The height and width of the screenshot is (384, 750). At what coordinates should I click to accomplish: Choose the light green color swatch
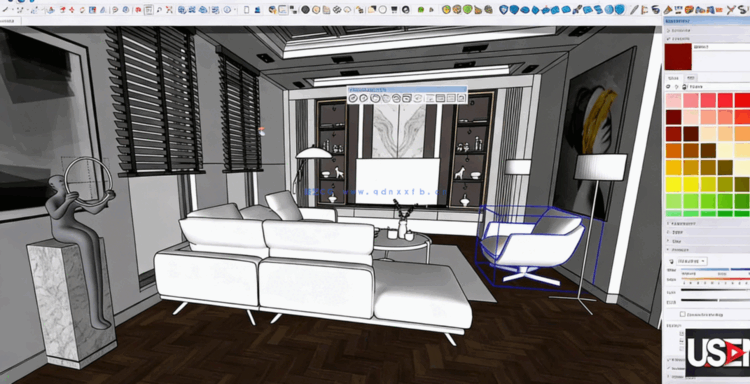673,201
